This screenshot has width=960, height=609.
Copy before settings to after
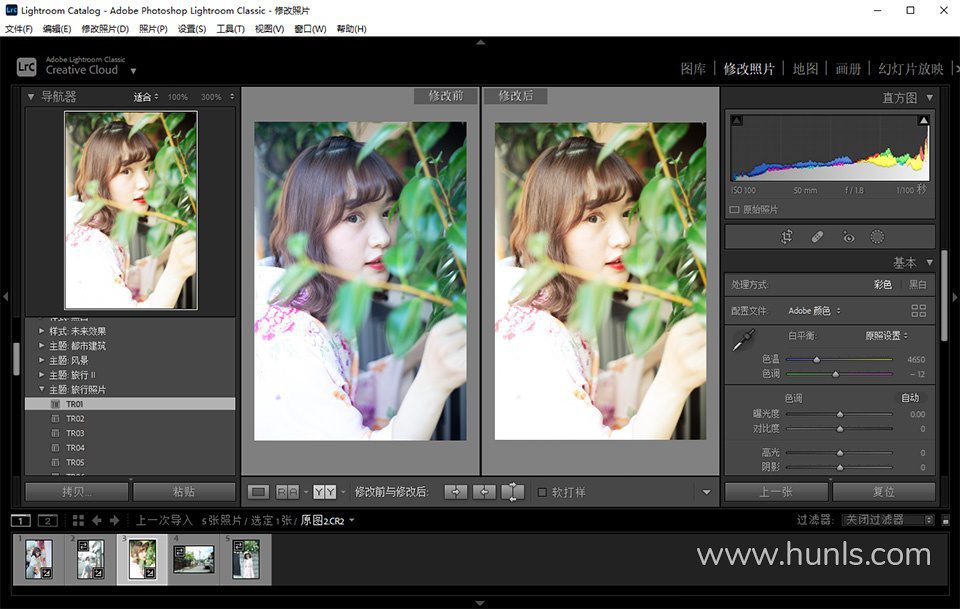click(456, 492)
